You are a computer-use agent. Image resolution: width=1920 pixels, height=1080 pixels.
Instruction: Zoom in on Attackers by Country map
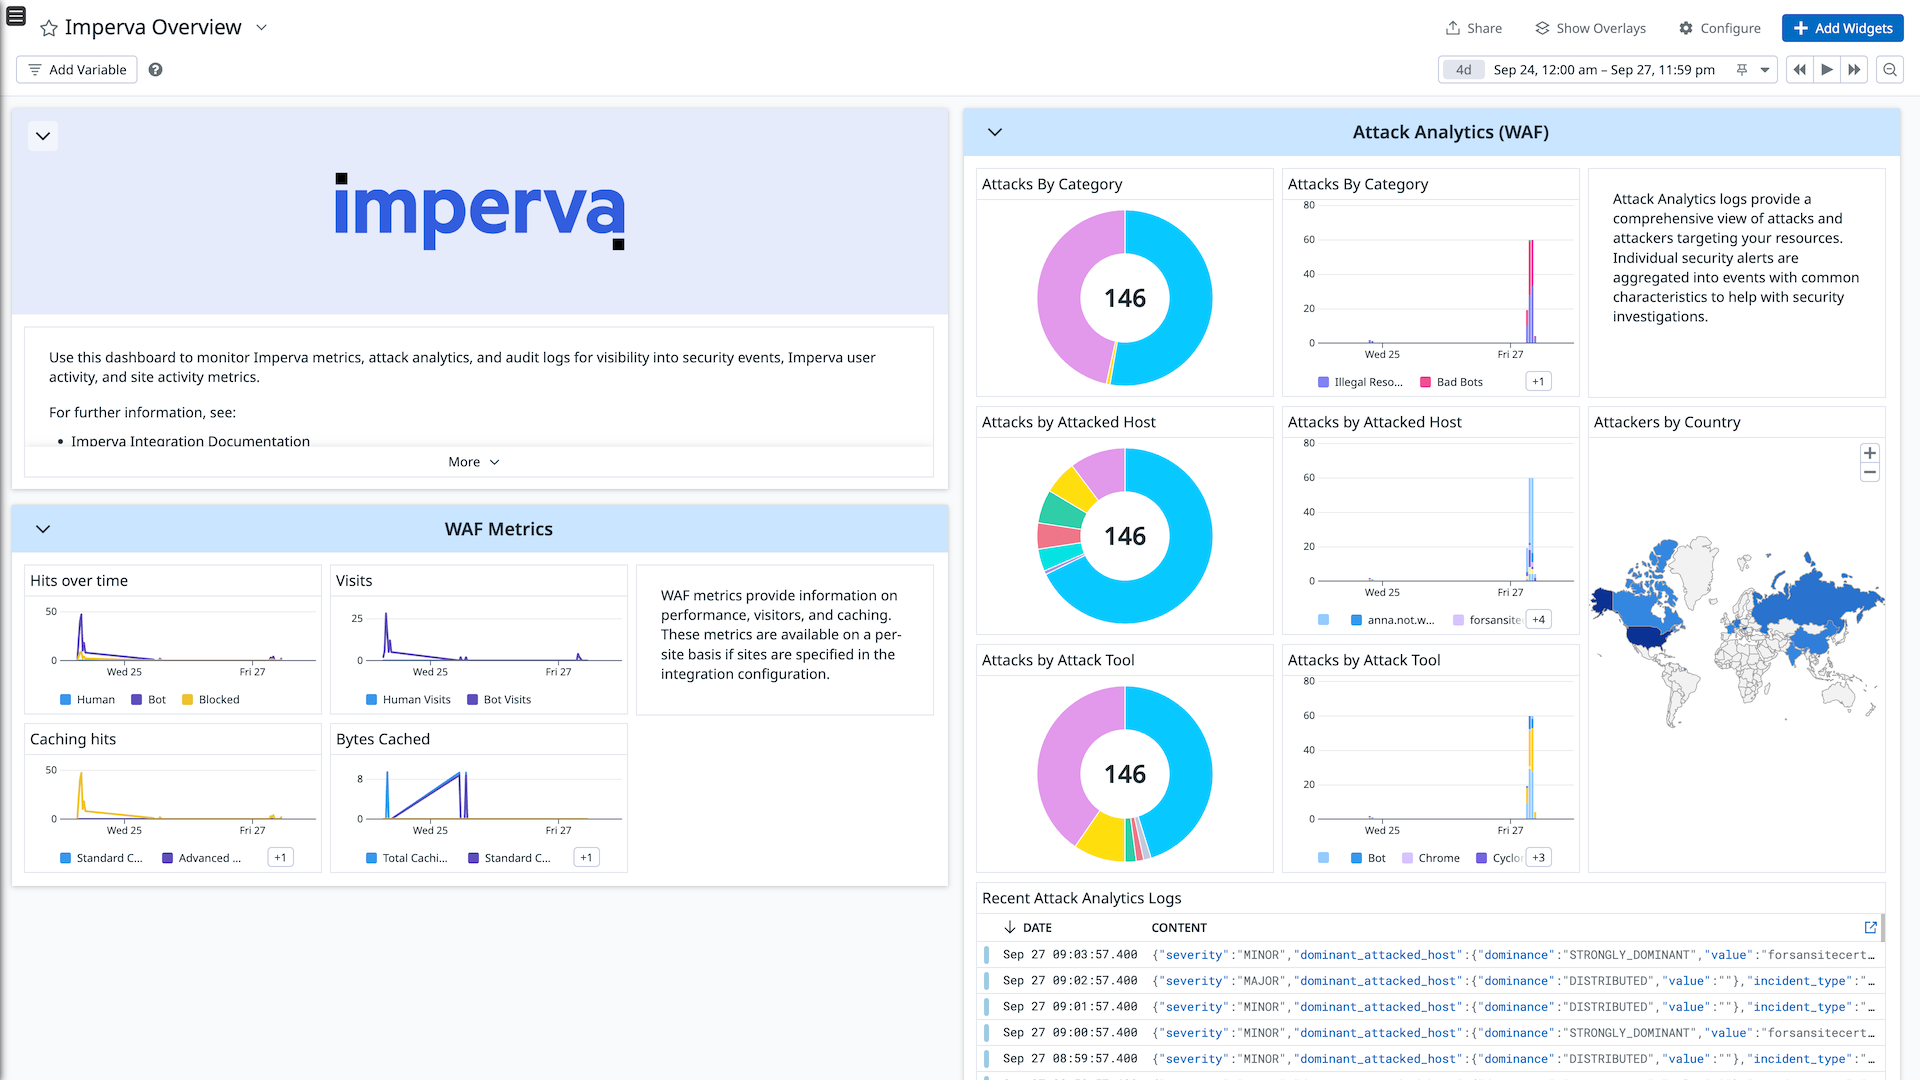[x=1869, y=453]
